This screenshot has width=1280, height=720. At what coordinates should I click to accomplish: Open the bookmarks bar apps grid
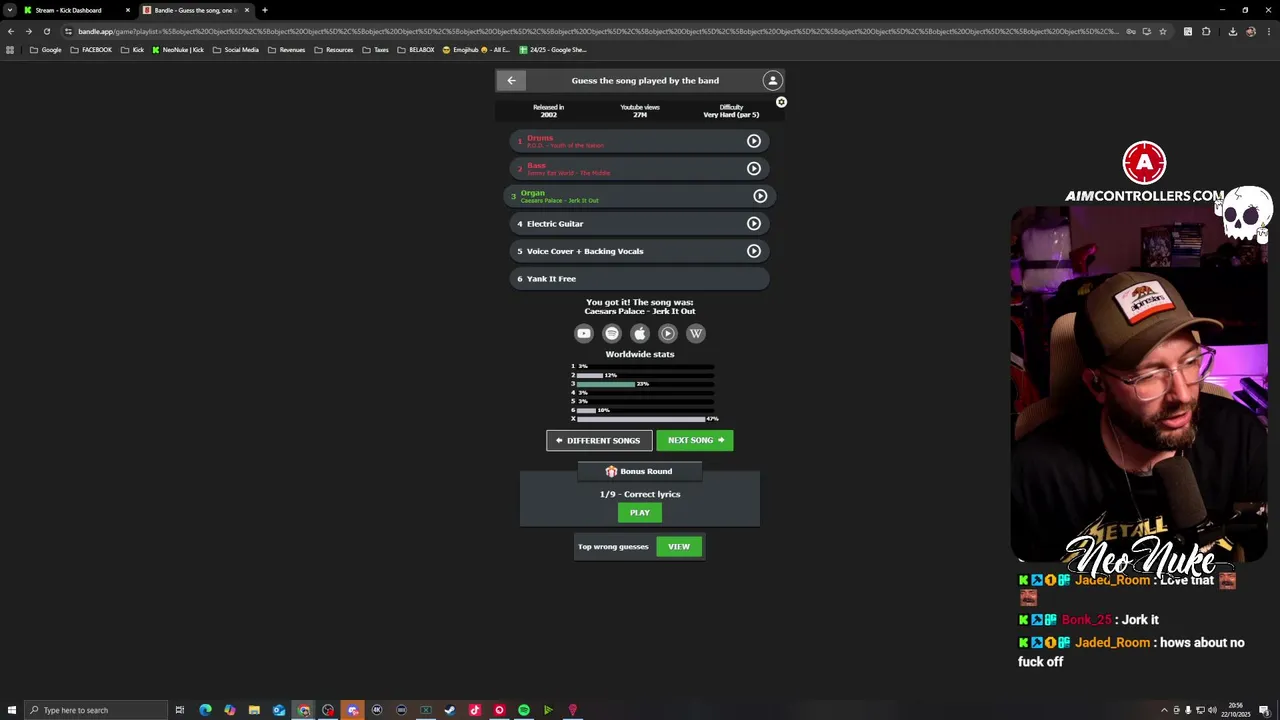coord(10,50)
